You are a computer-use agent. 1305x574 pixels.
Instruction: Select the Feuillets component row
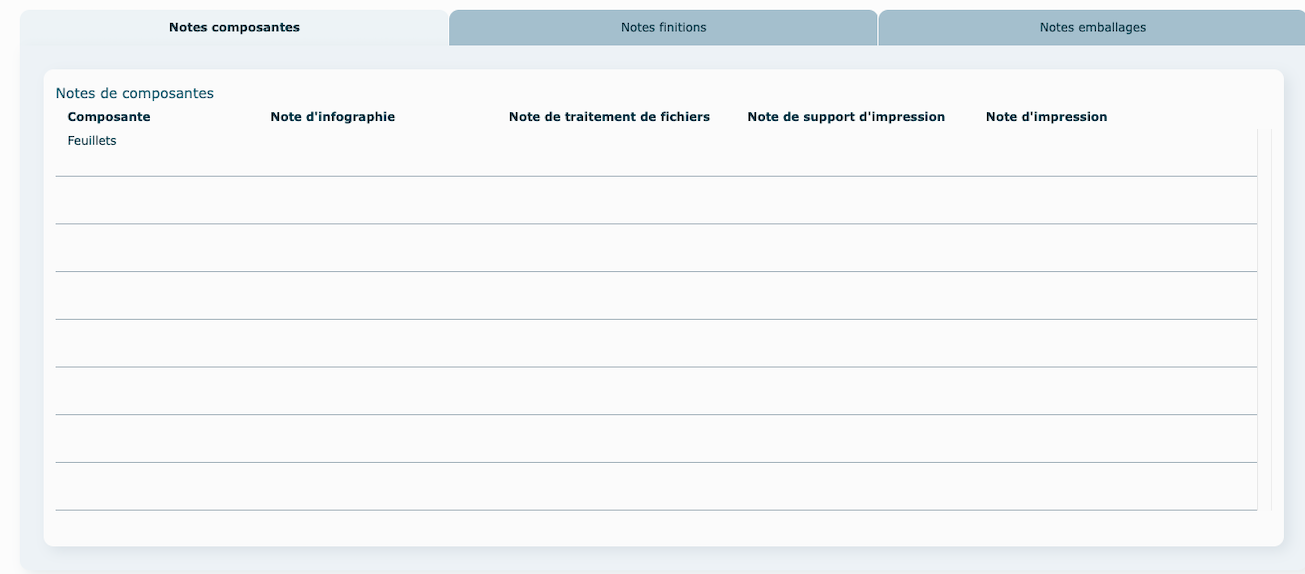(92, 141)
